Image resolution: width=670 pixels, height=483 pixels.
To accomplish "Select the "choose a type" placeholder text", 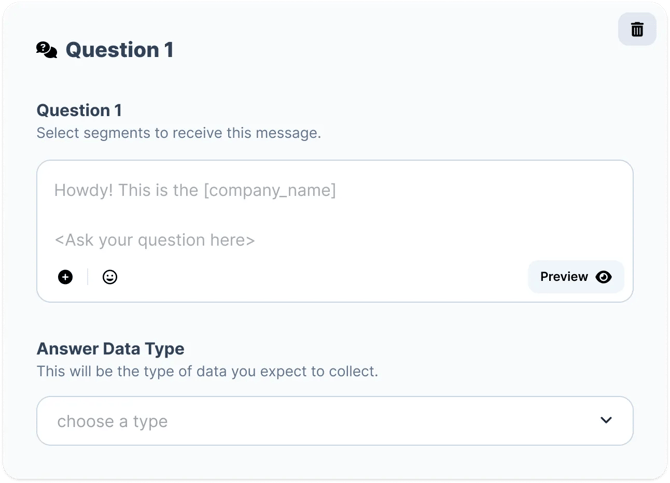I will point(112,421).
